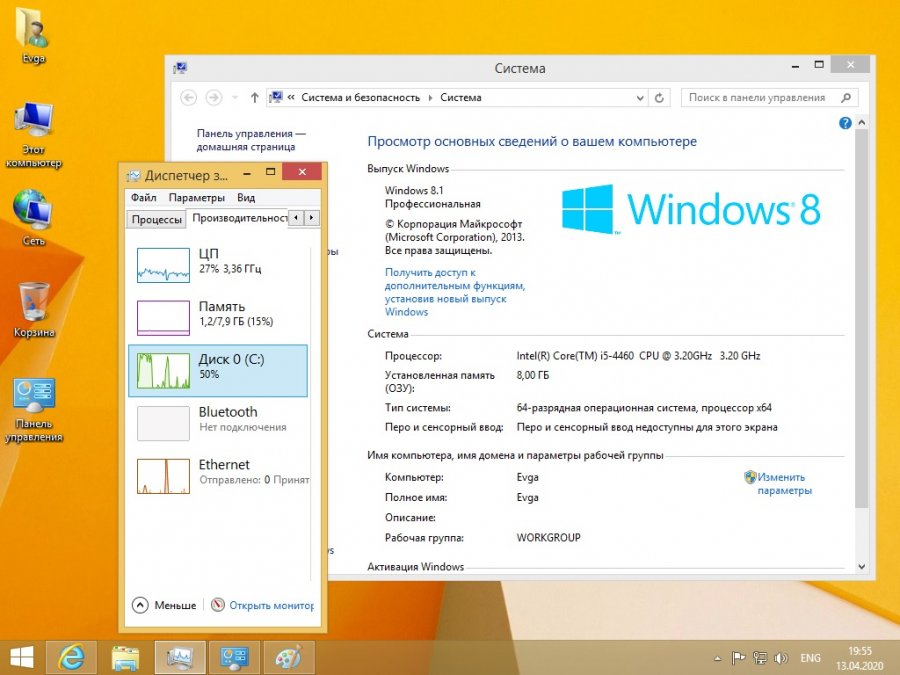Click the Task Manager title bar icon
The height and width of the screenshot is (675, 900).
133,174
